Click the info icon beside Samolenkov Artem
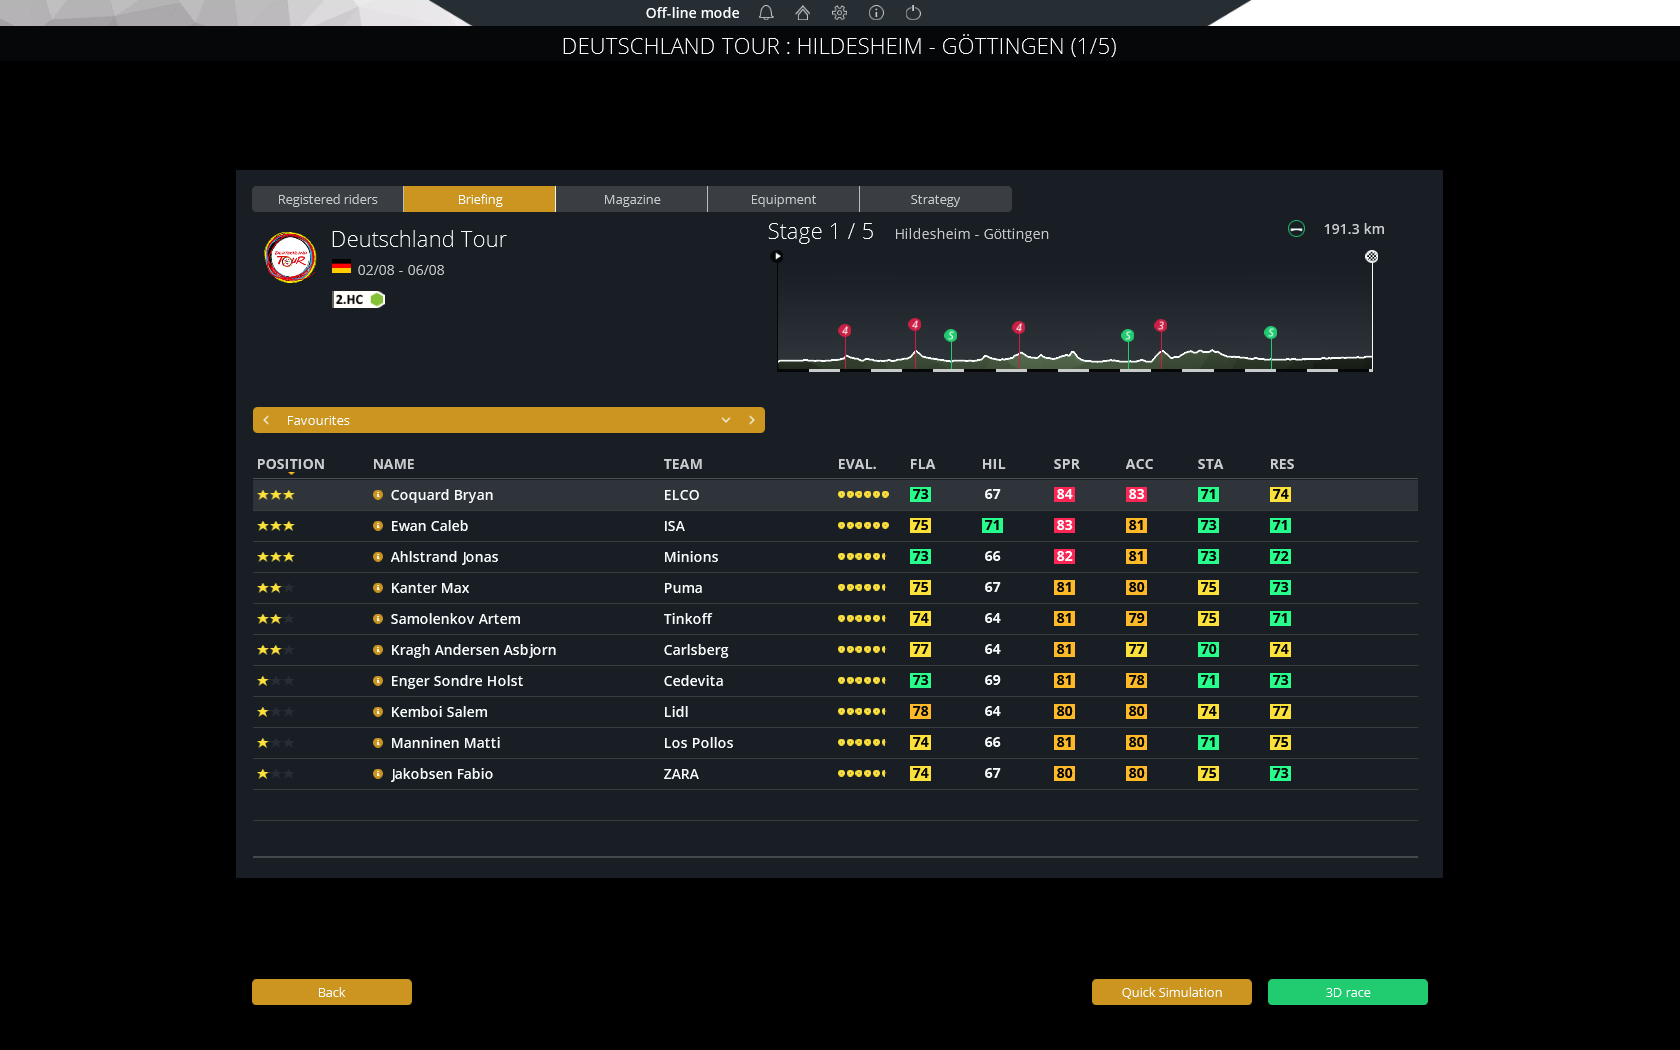The width and height of the screenshot is (1680, 1050). pyautogui.click(x=378, y=619)
